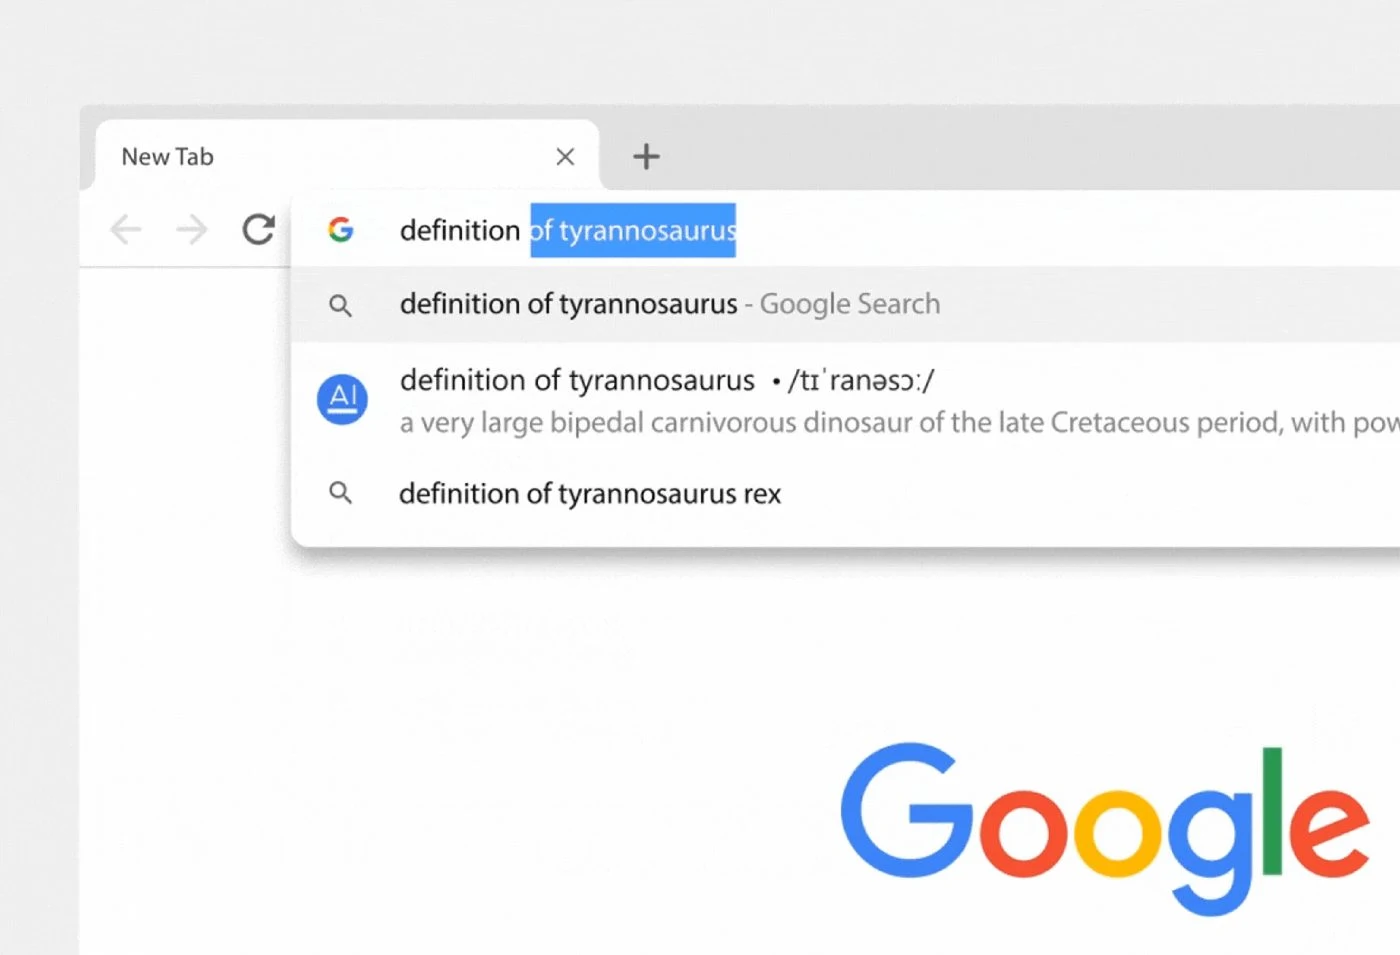This screenshot has width=1400, height=955.
Task: Open a new tab with the plus button
Action: click(646, 156)
